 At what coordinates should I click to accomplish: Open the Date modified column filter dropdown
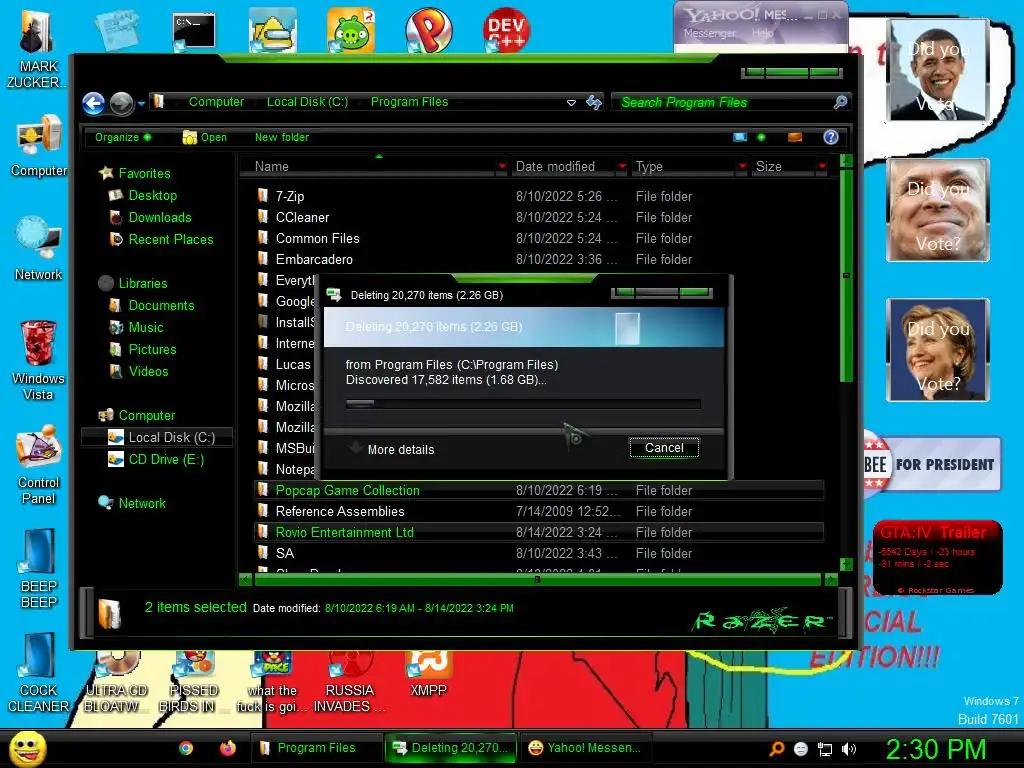click(622, 167)
